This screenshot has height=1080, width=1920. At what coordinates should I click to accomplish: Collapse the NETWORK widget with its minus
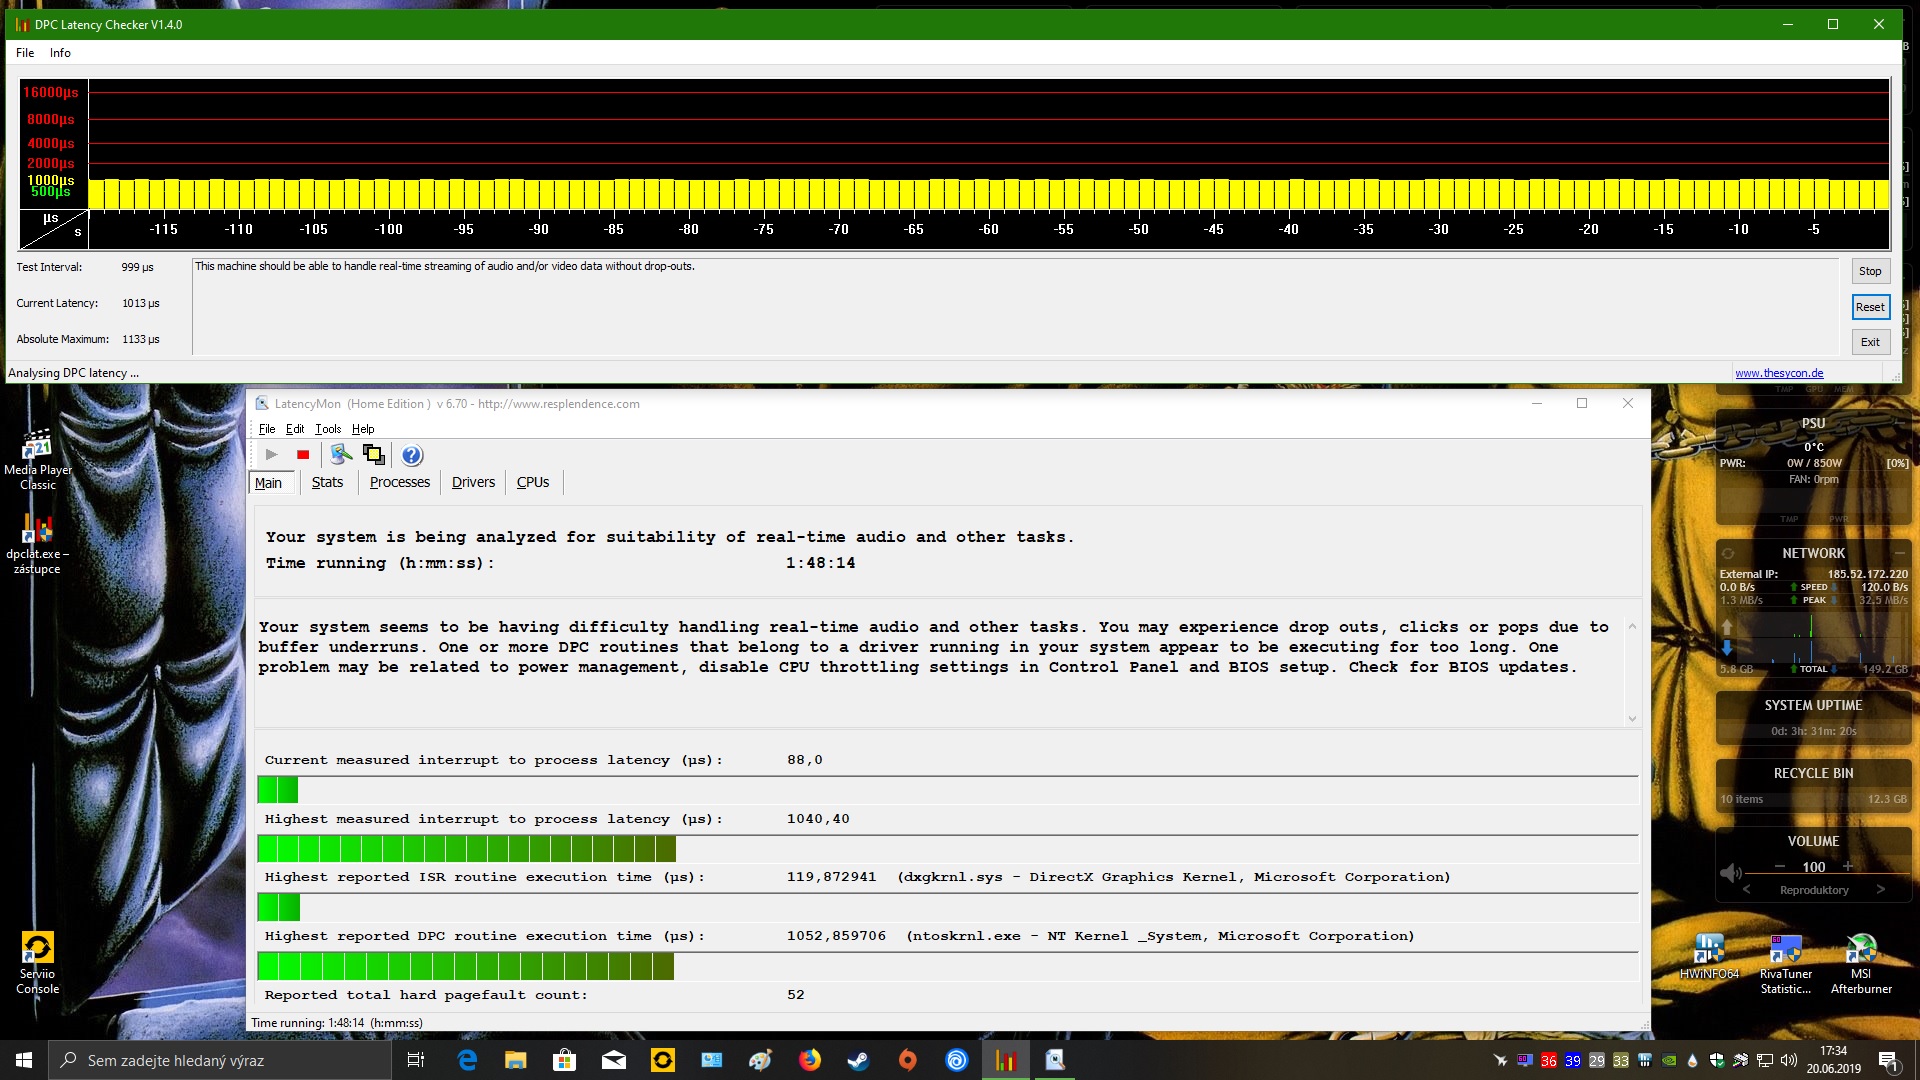(1899, 553)
